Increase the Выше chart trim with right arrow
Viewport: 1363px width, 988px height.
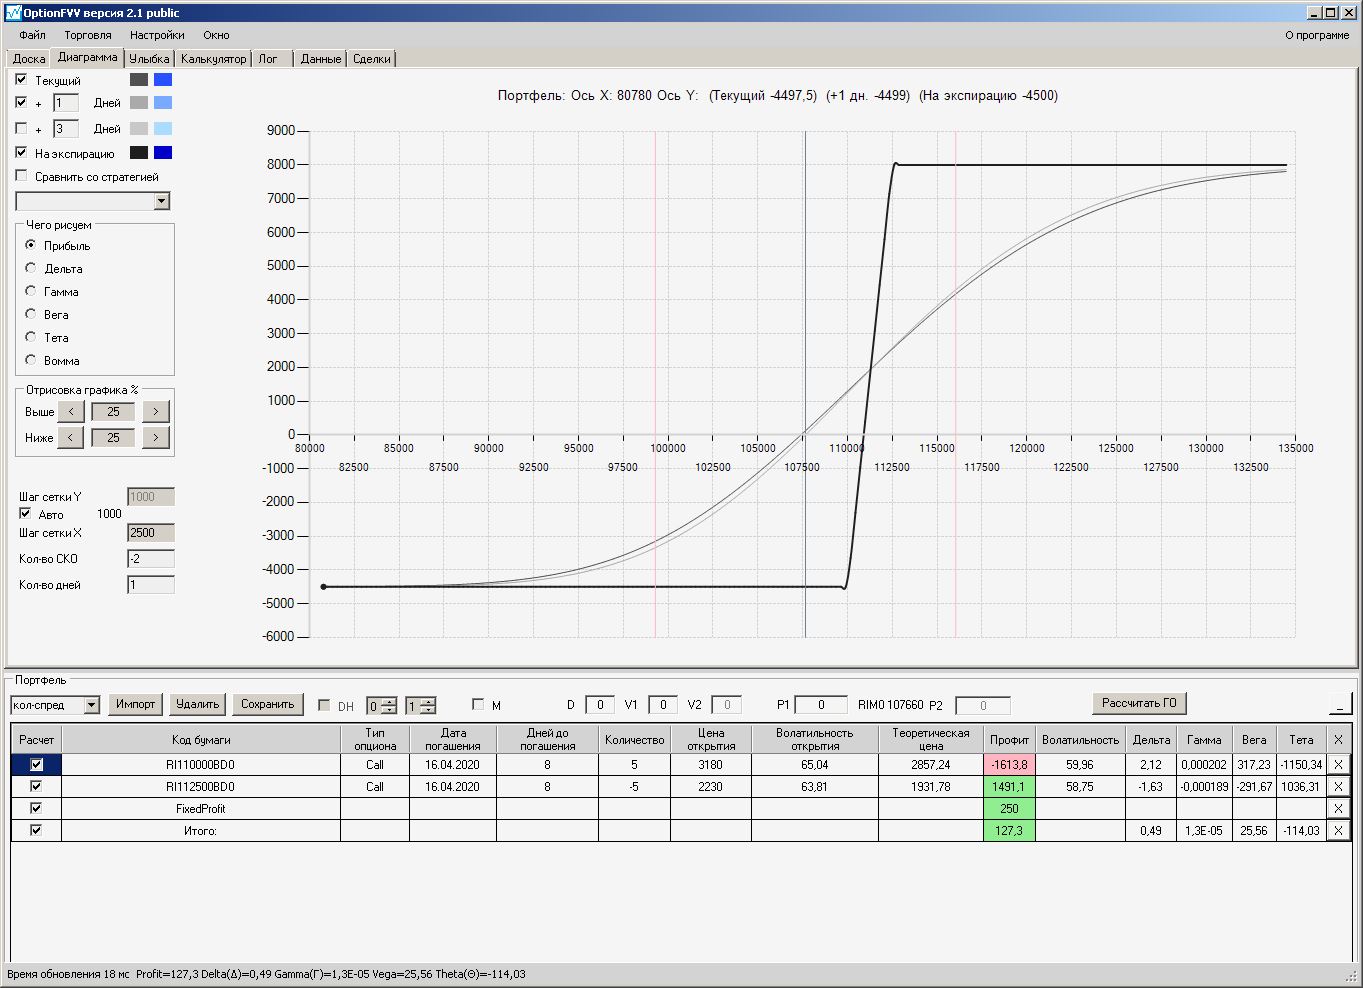[x=156, y=412]
